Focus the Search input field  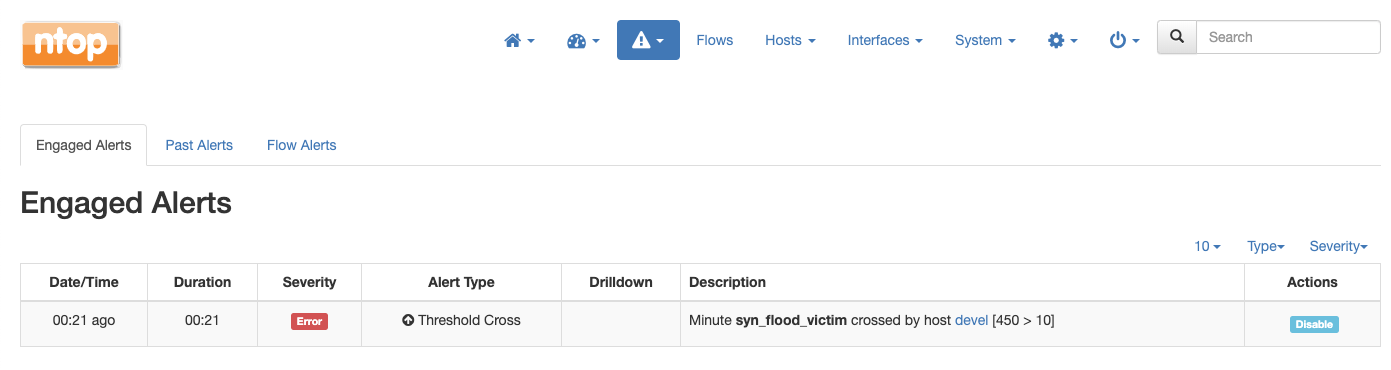pyautogui.click(x=1288, y=37)
